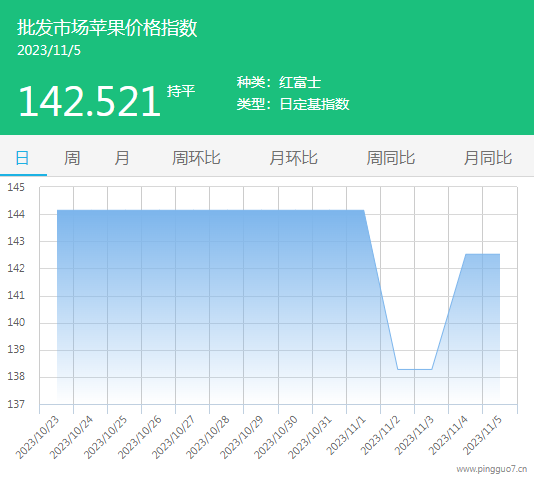
Task: Click the 2023/10/23 x-axis date label
Action: coord(37,437)
